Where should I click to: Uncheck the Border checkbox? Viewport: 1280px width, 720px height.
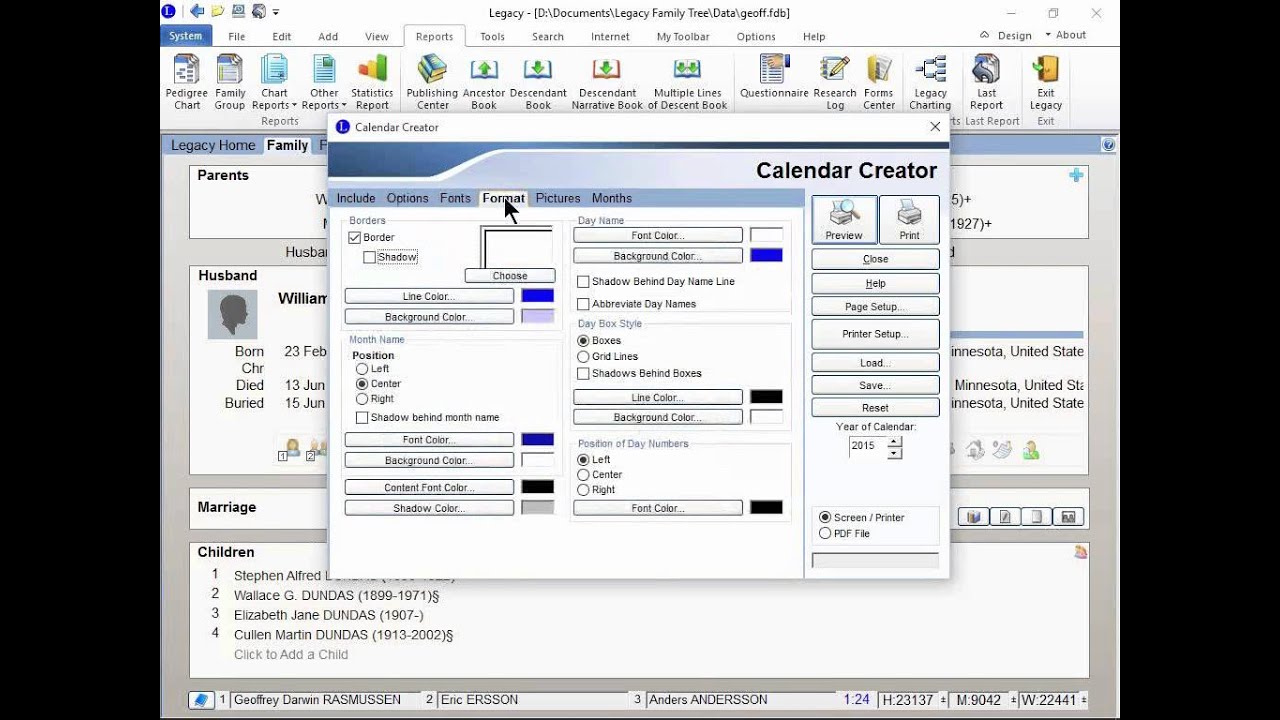click(x=355, y=238)
